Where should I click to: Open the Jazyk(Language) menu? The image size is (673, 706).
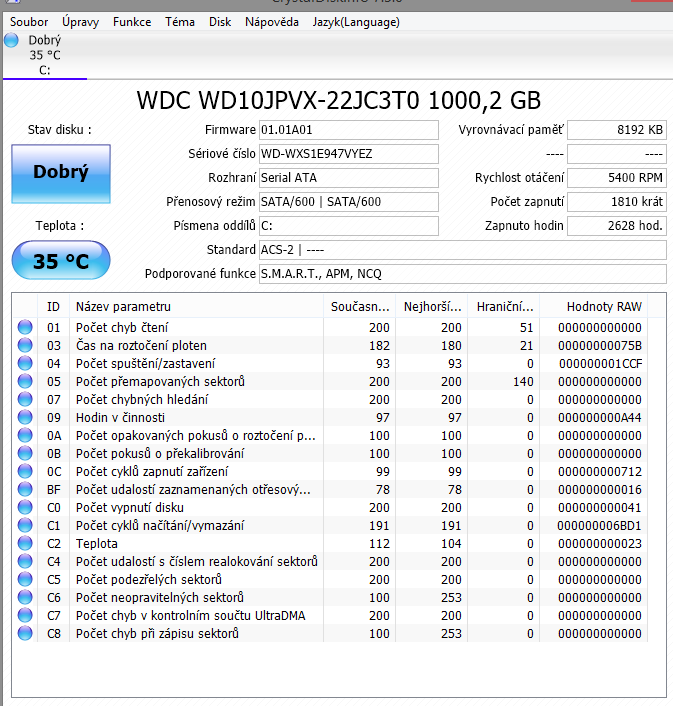tap(356, 22)
